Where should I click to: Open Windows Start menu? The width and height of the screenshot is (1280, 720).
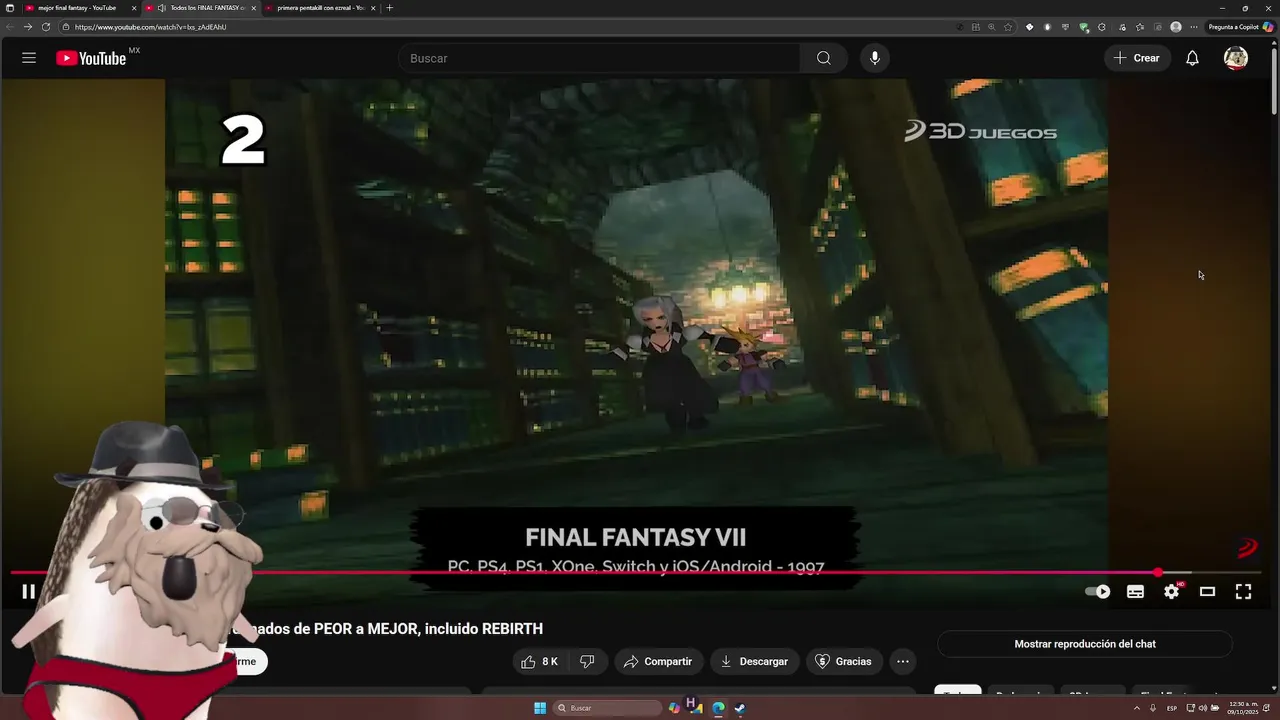(540, 708)
